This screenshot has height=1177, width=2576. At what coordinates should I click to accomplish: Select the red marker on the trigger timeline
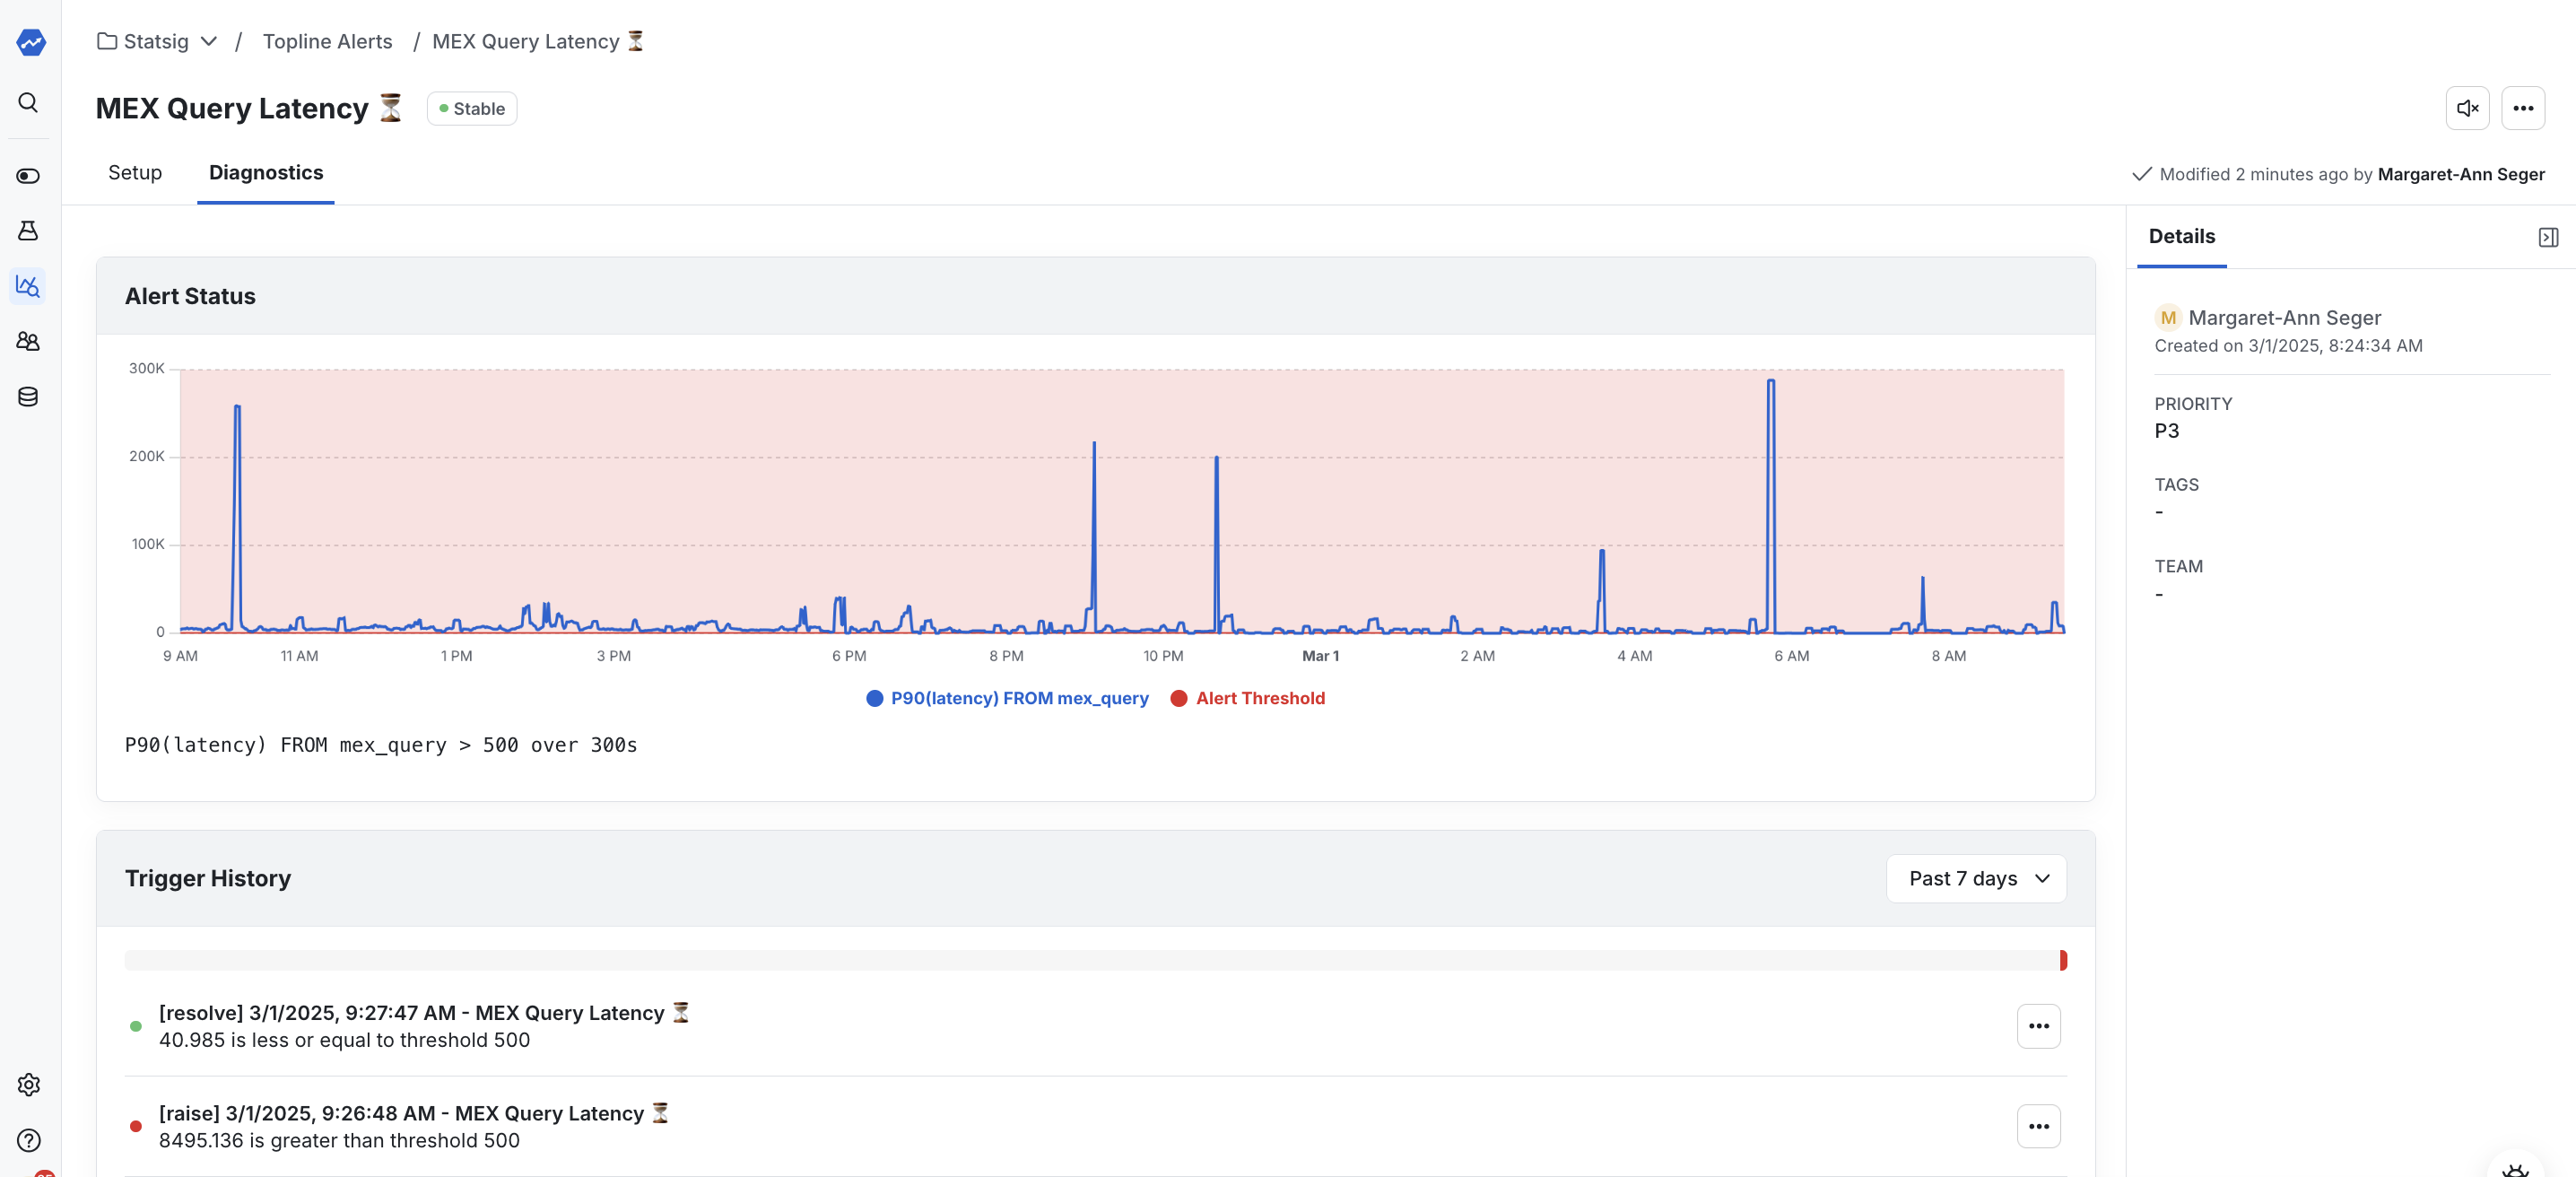pyautogui.click(x=2062, y=961)
